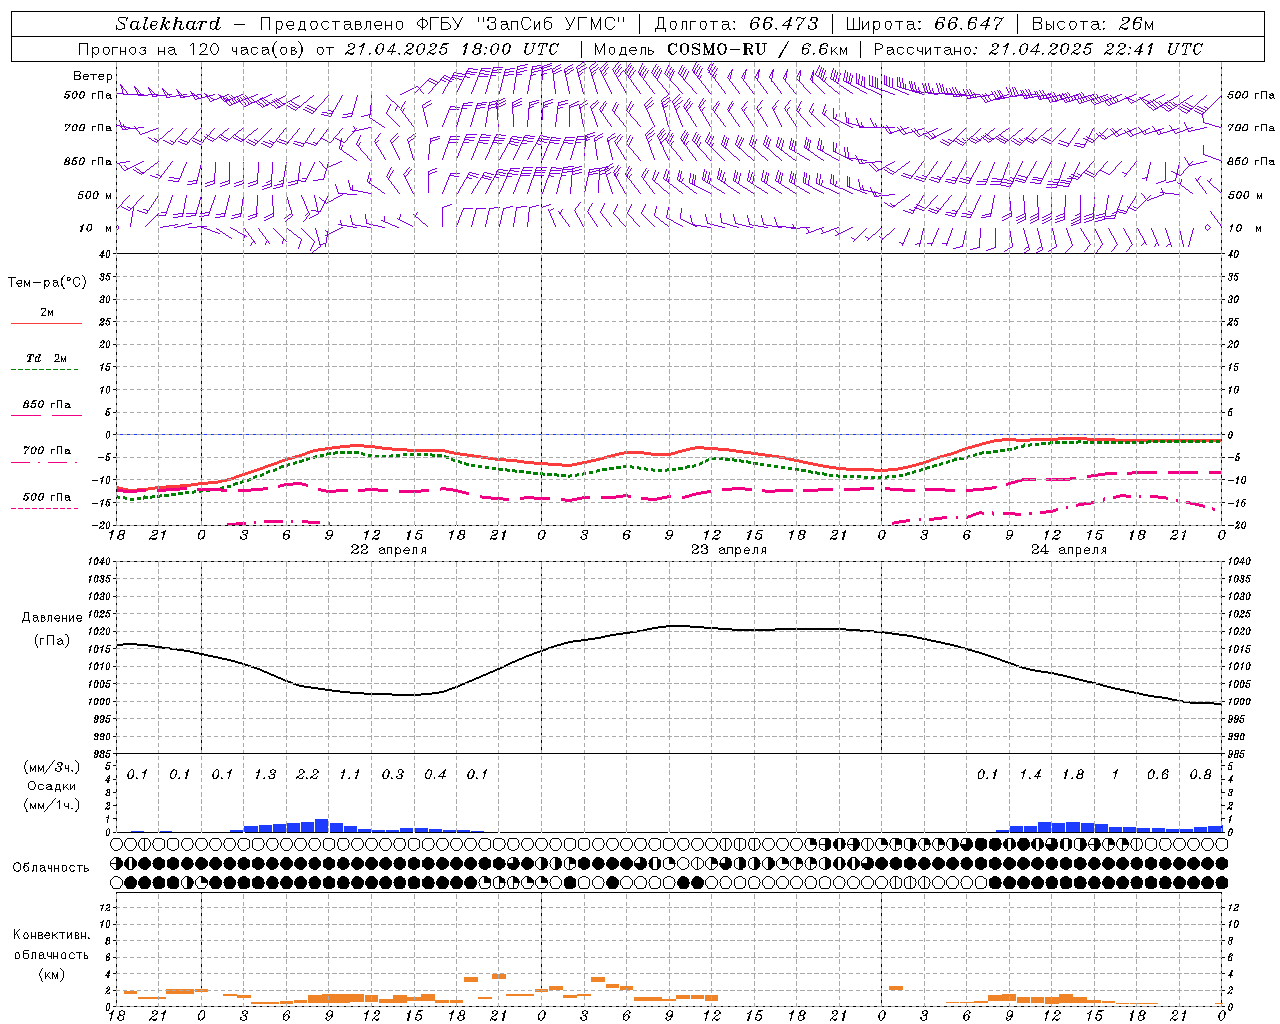Click the '(мм/1ч.)' precipitation unit label
1280x1024 pixels.
[51, 804]
